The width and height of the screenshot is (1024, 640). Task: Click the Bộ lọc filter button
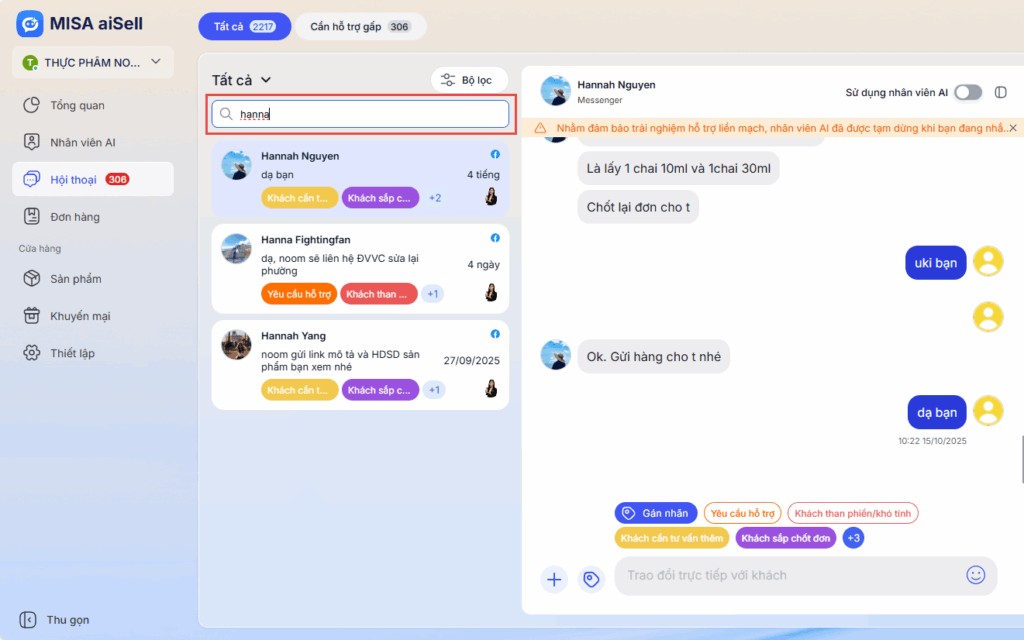click(x=469, y=80)
